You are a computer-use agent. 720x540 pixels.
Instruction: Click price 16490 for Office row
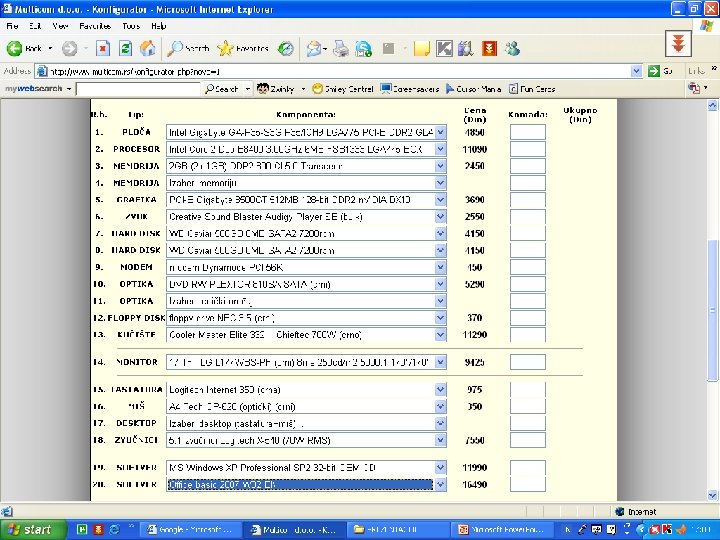[475, 484]
